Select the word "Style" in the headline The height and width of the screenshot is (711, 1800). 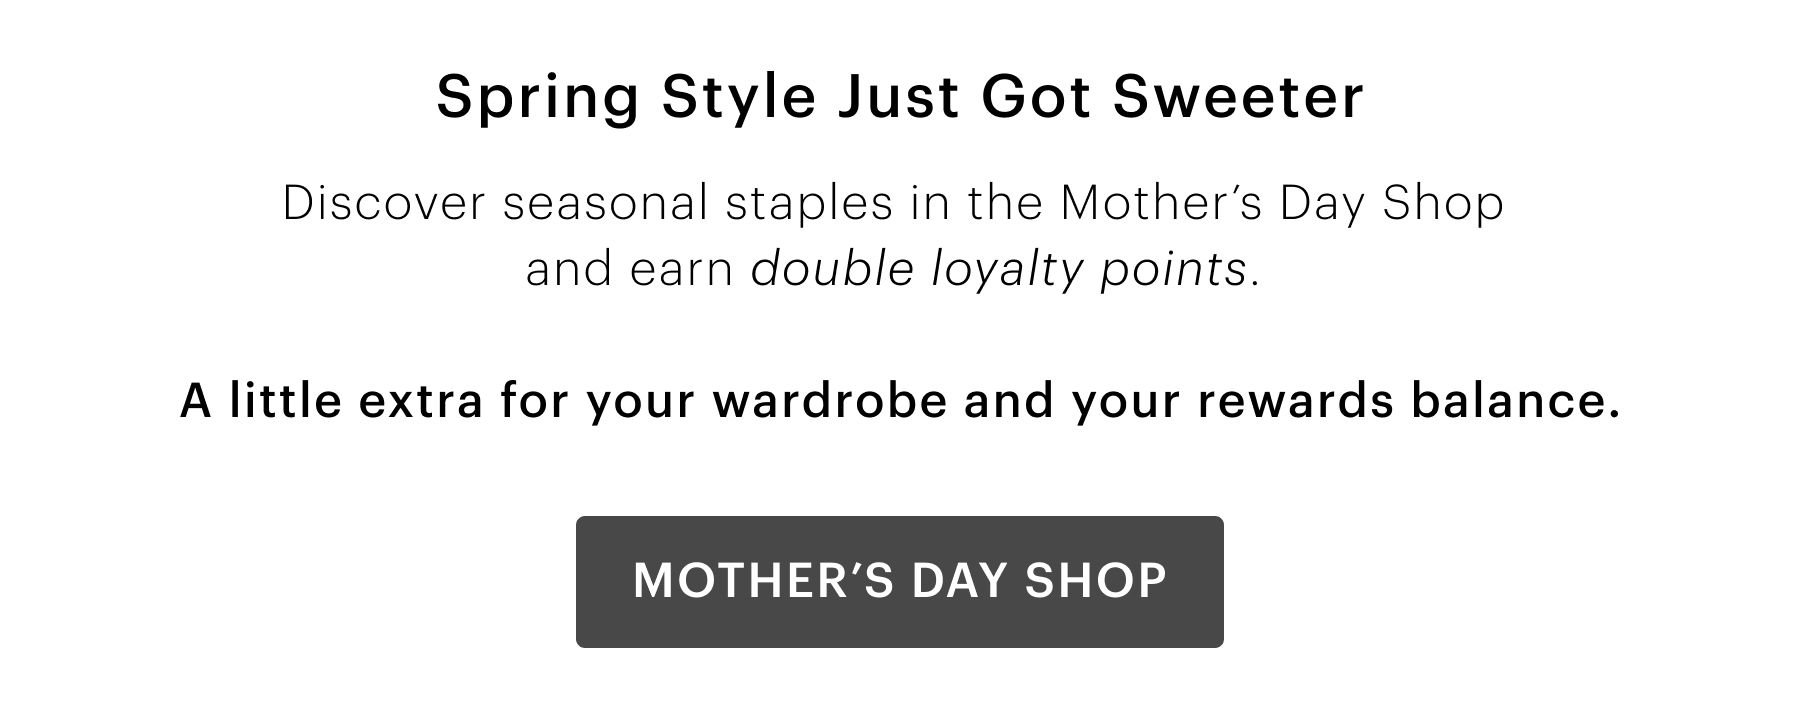pyautogui.click(x=738, y=97)
